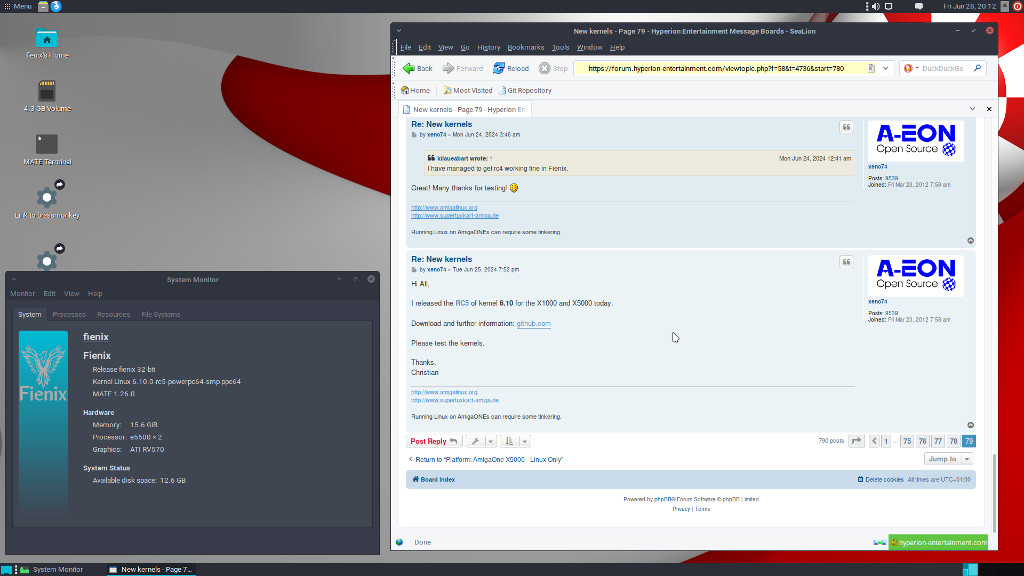The width and height of the screenshot is (1024, 576).
Task: Click the Stop button in browser toolbar
Action: (x=553, y=68)
